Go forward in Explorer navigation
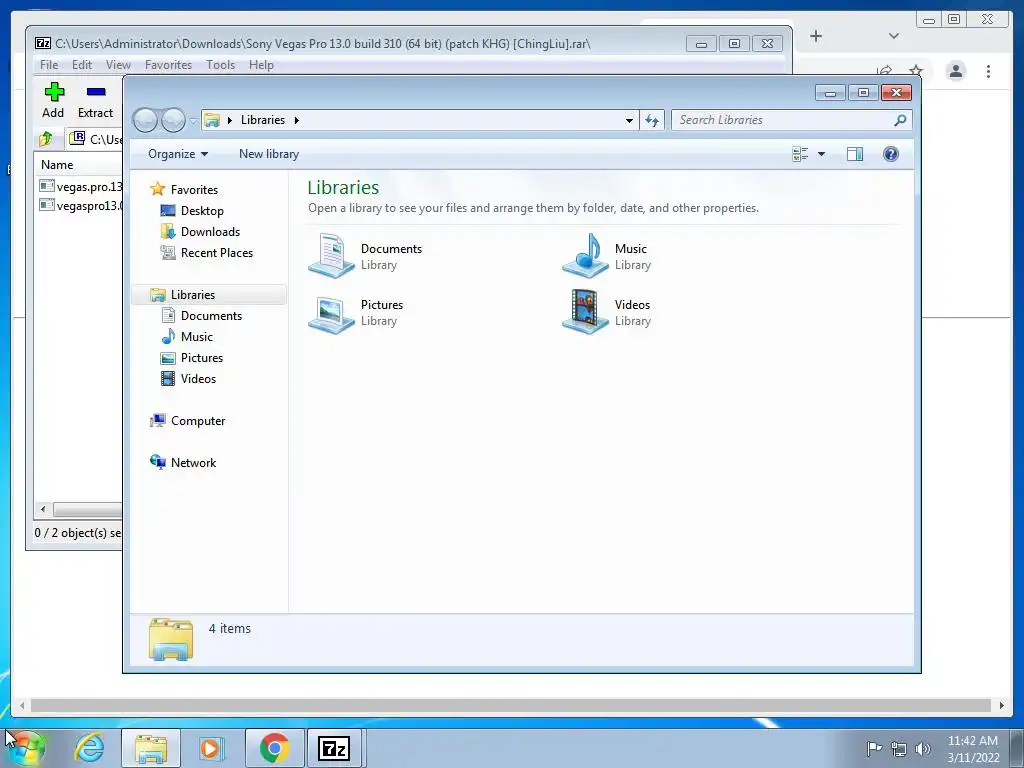 pyautogui.click(x=173, y=120)
